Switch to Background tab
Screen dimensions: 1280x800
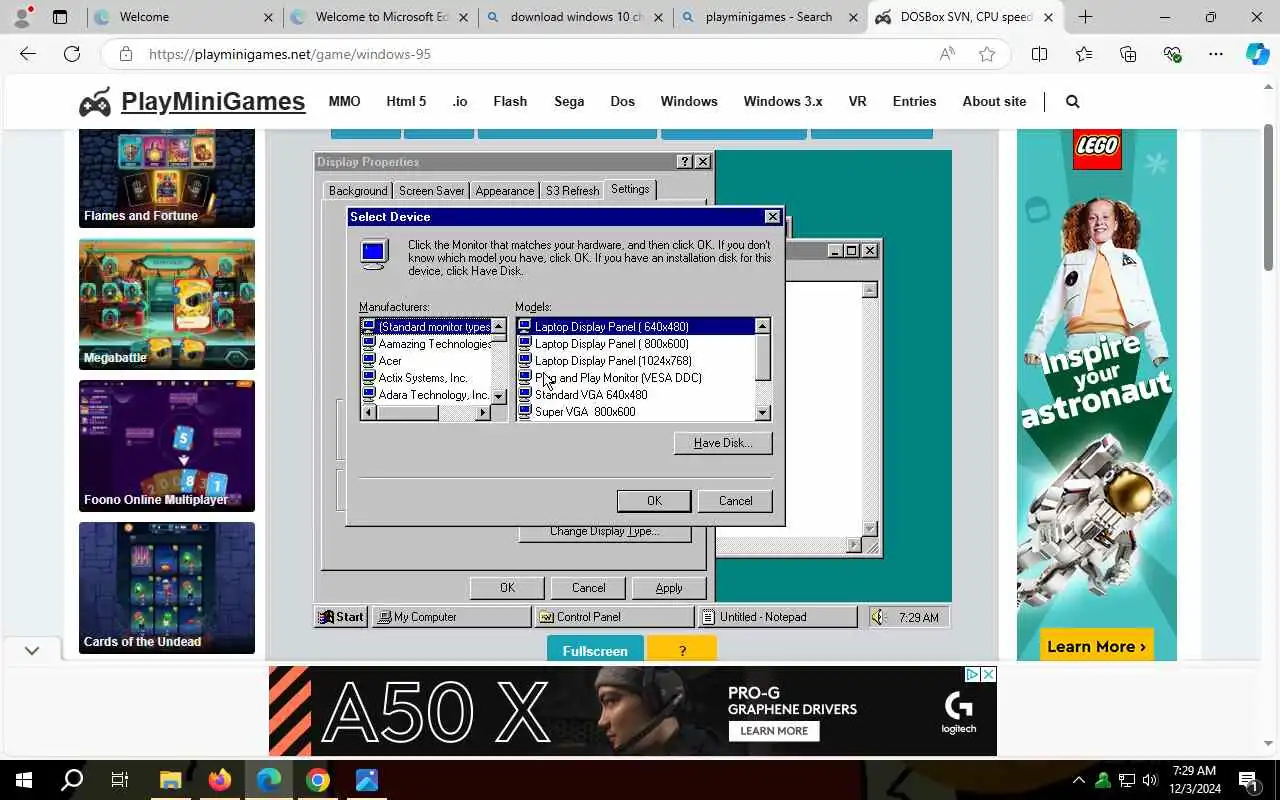pos(358,191)
